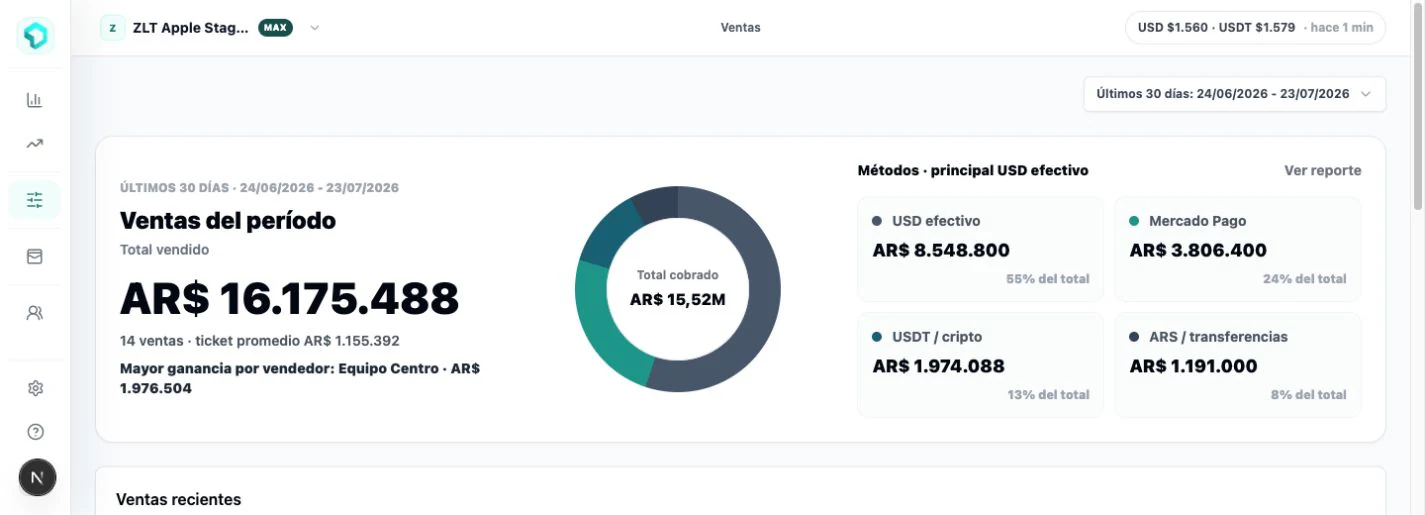The height and width of the screenshot is (515, 1425).
Task: Click the MAX plan badge
Action: pyautogui.click(x=276, y=28)
